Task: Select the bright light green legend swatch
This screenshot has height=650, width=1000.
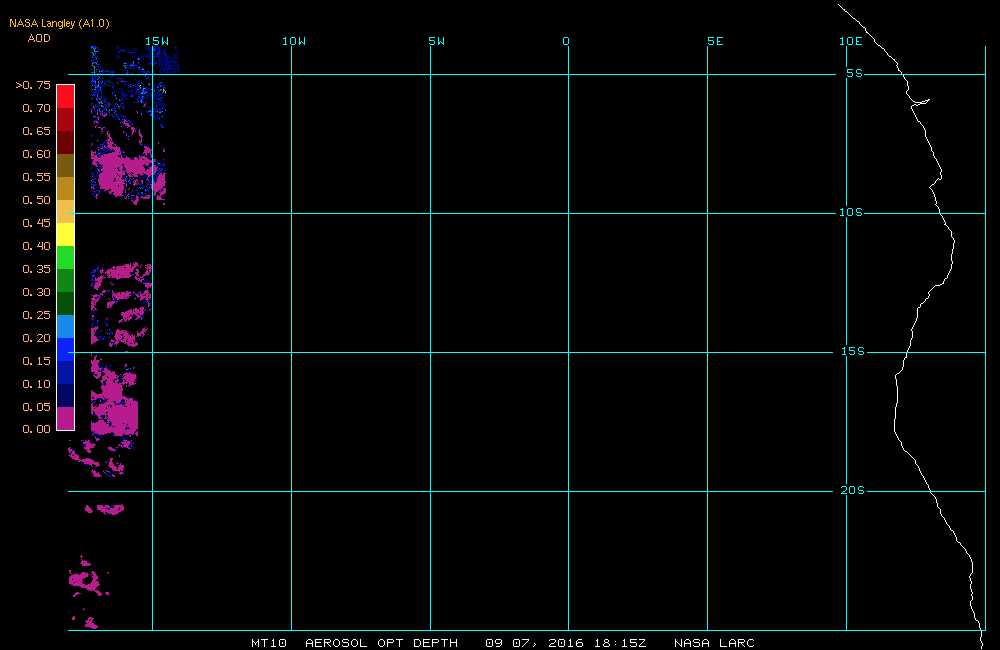Action: pos(66,257)
